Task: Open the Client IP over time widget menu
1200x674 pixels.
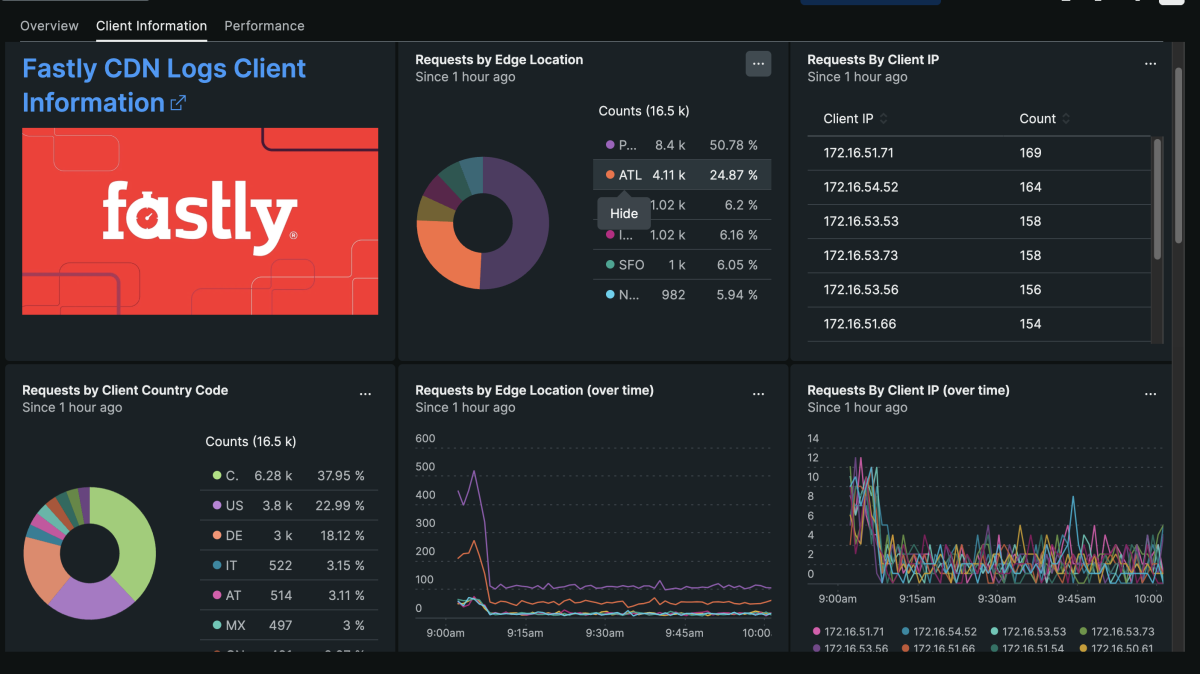Action: 1150,395
